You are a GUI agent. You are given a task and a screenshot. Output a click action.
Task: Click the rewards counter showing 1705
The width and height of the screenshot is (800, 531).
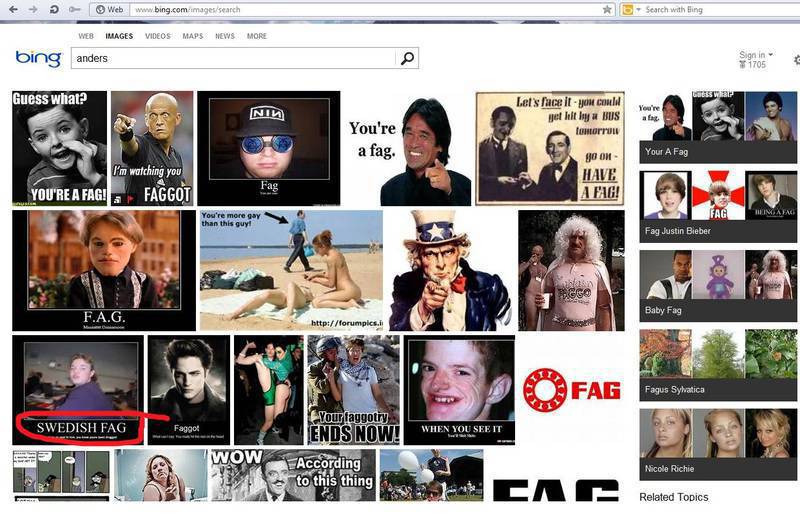point(753,64)
